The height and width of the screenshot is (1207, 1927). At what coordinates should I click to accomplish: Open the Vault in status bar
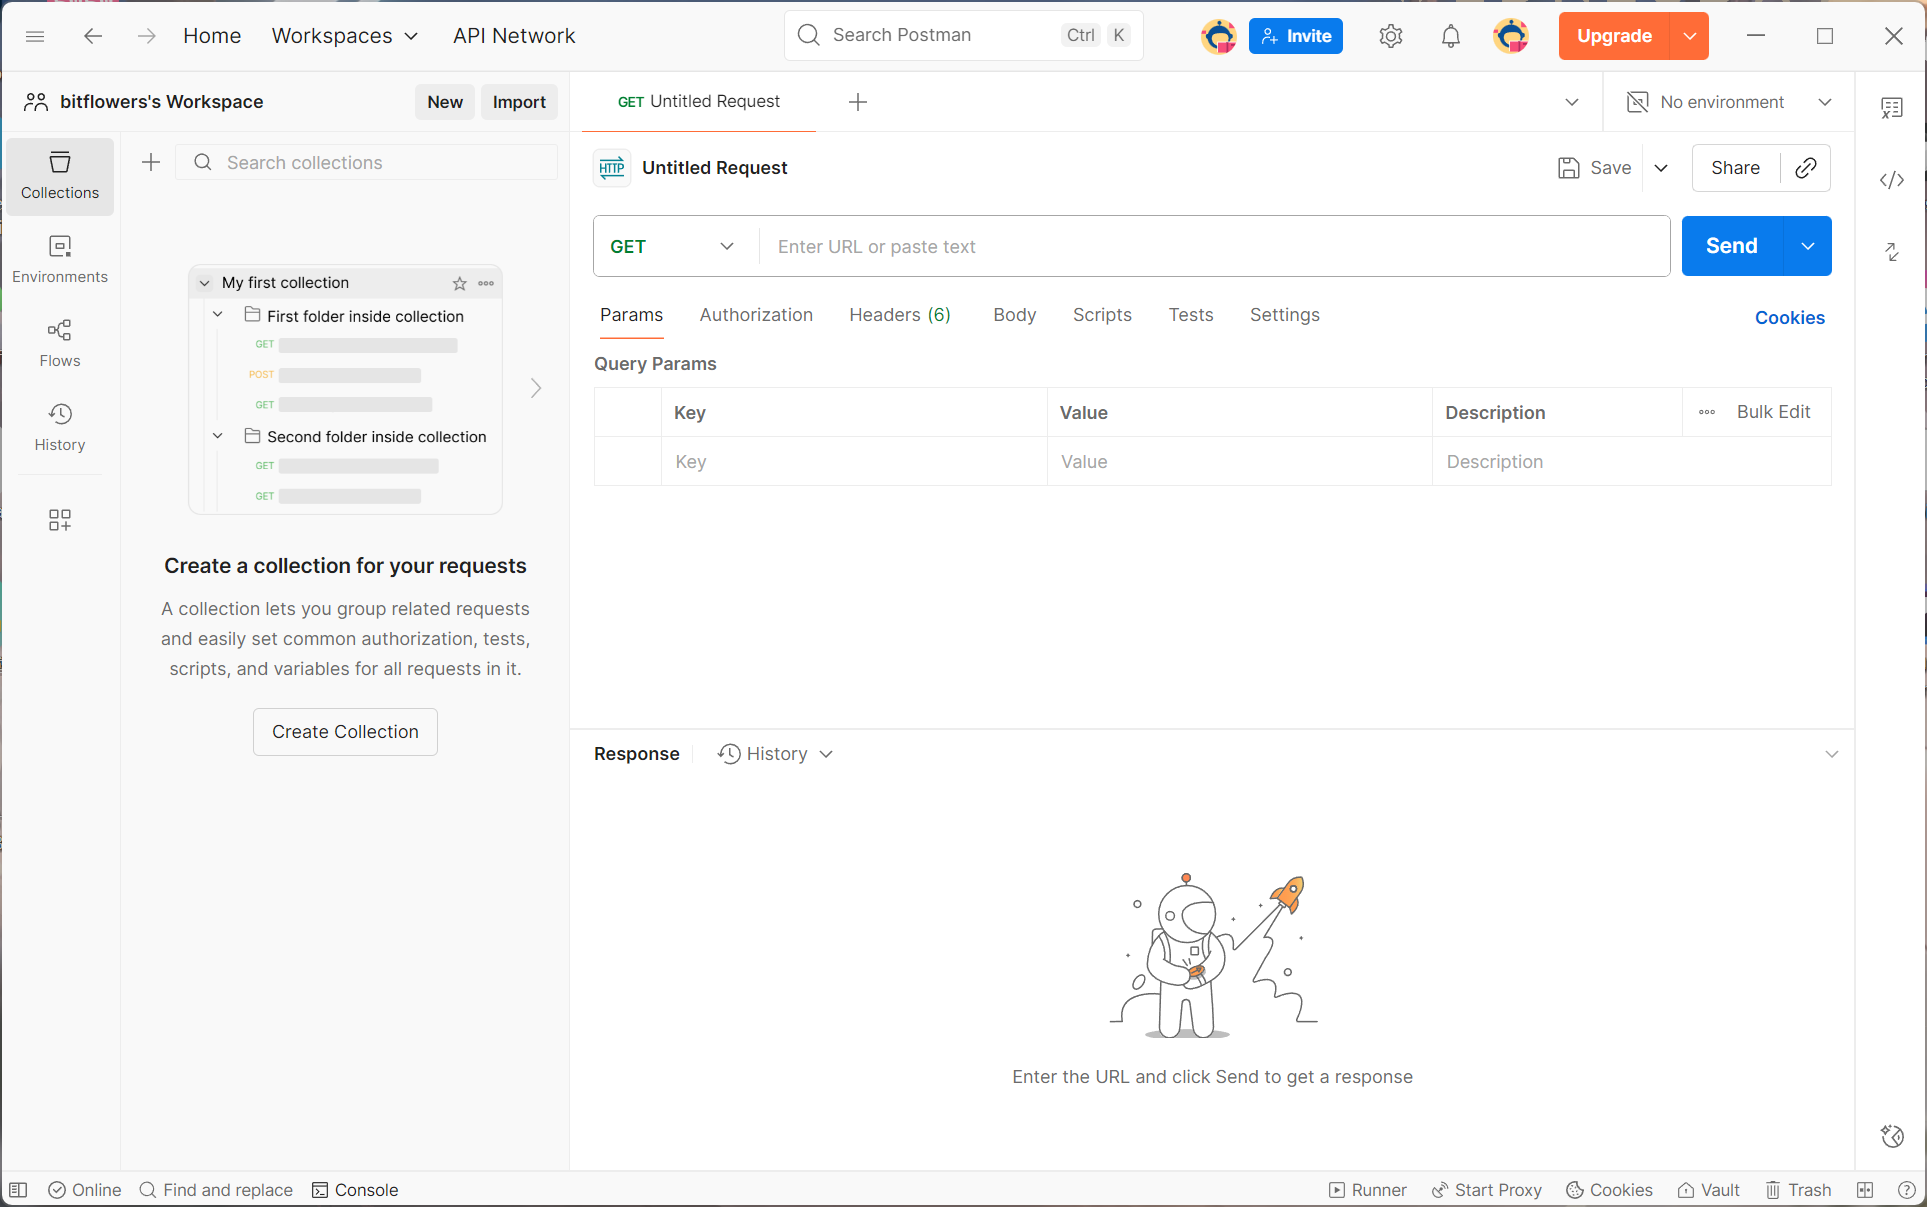click(x=1709, y=1190)
